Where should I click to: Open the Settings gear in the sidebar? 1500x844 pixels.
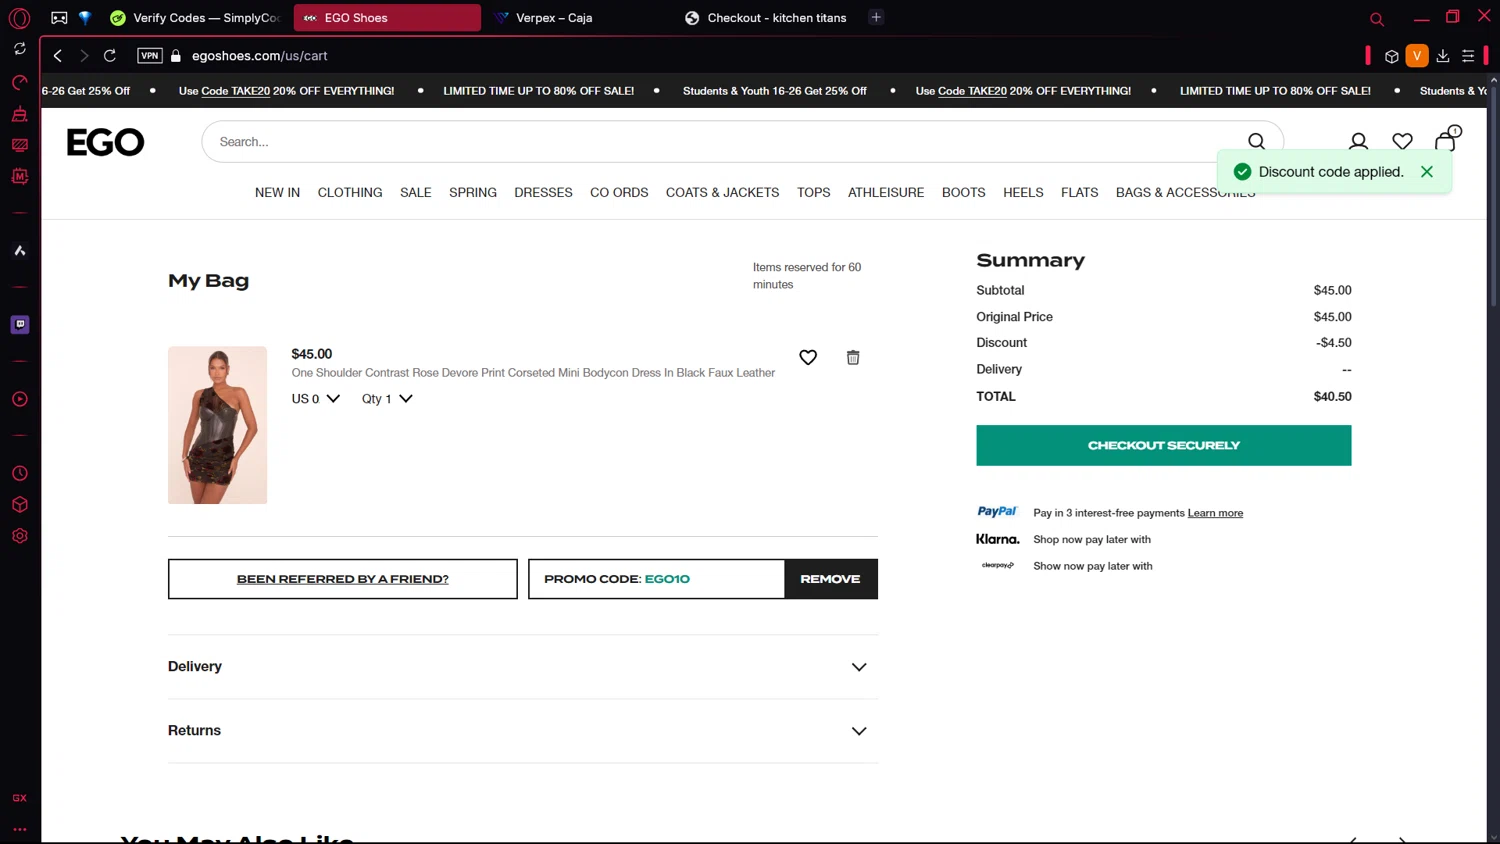pos(19,536)
